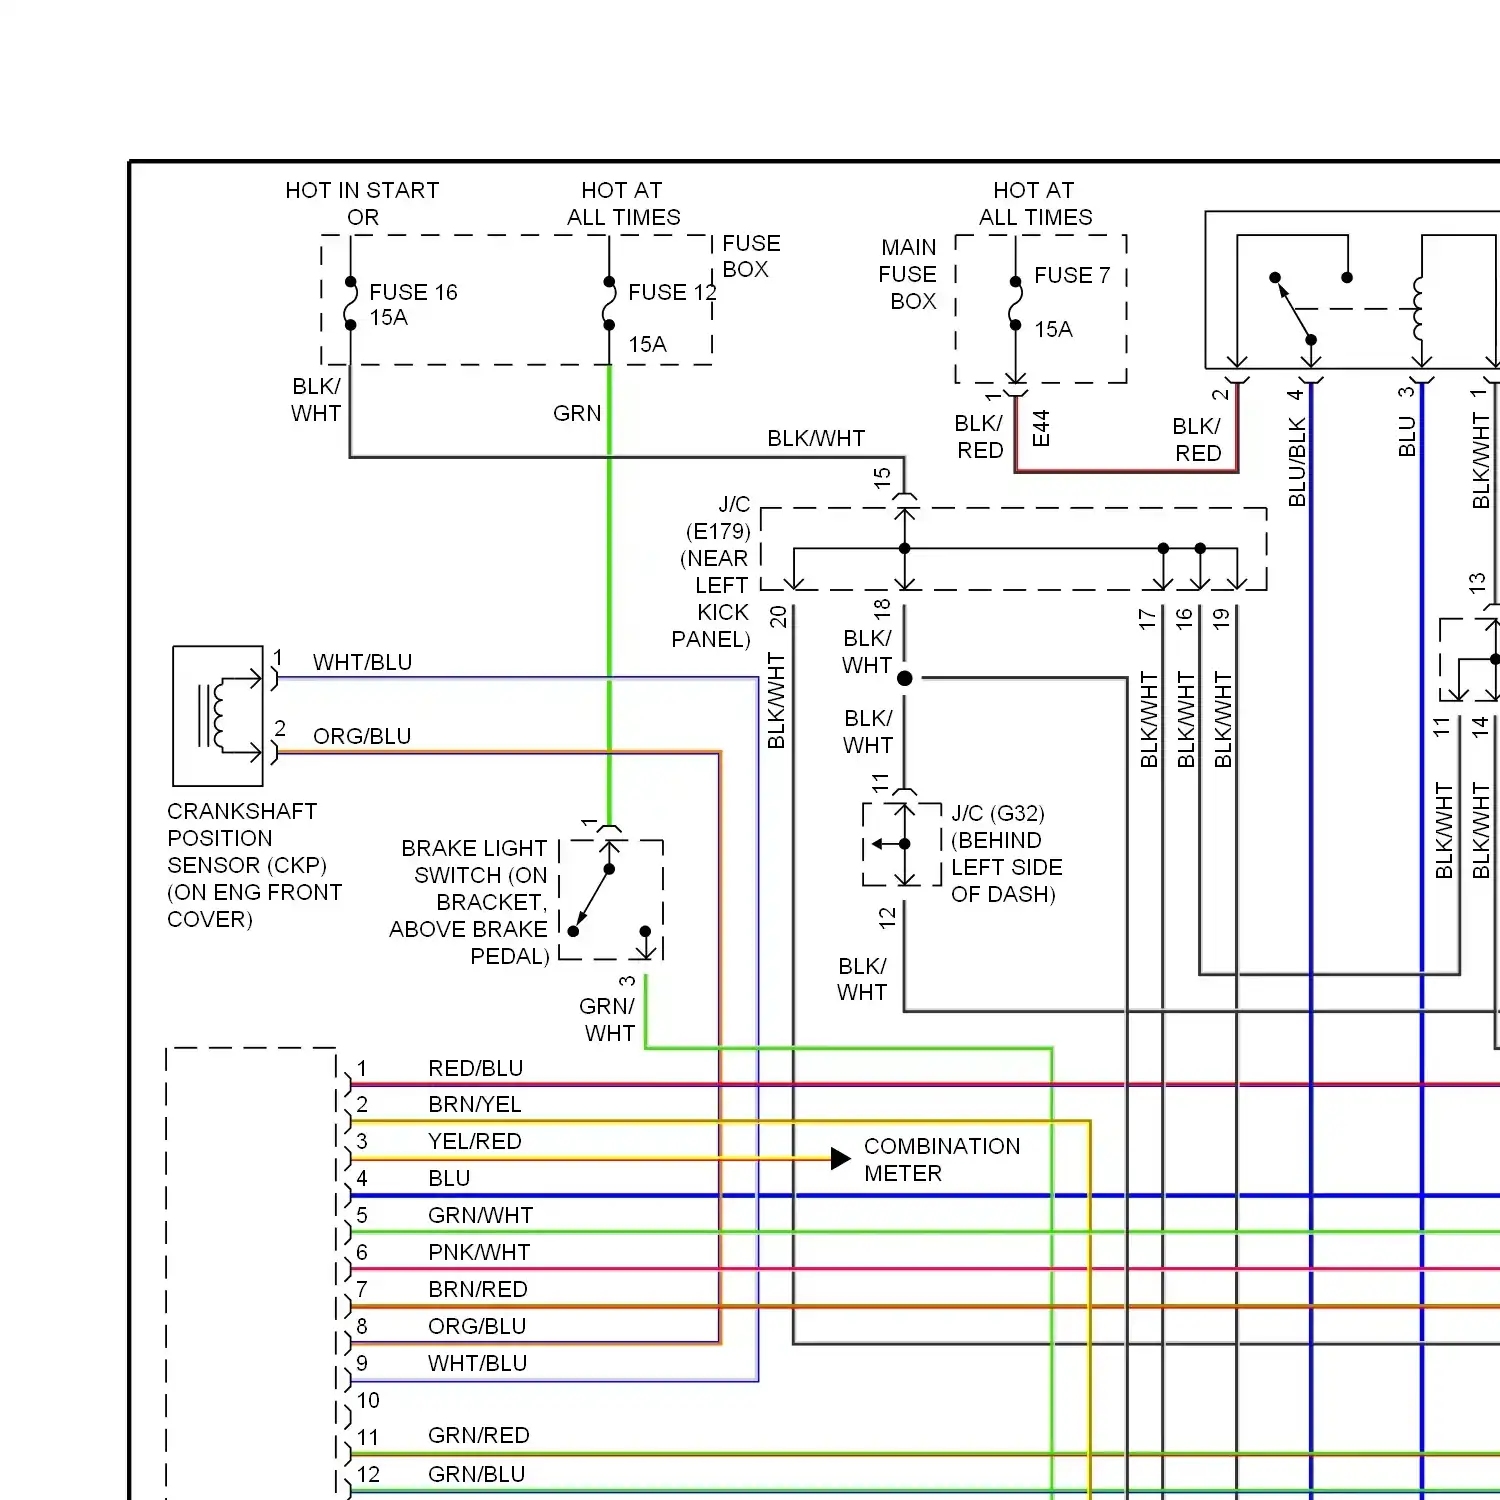Select the 'RED/BLU' wire label at pin 1
Viewport: 1500px width, 1500px height.
[x=476, y=1068]
